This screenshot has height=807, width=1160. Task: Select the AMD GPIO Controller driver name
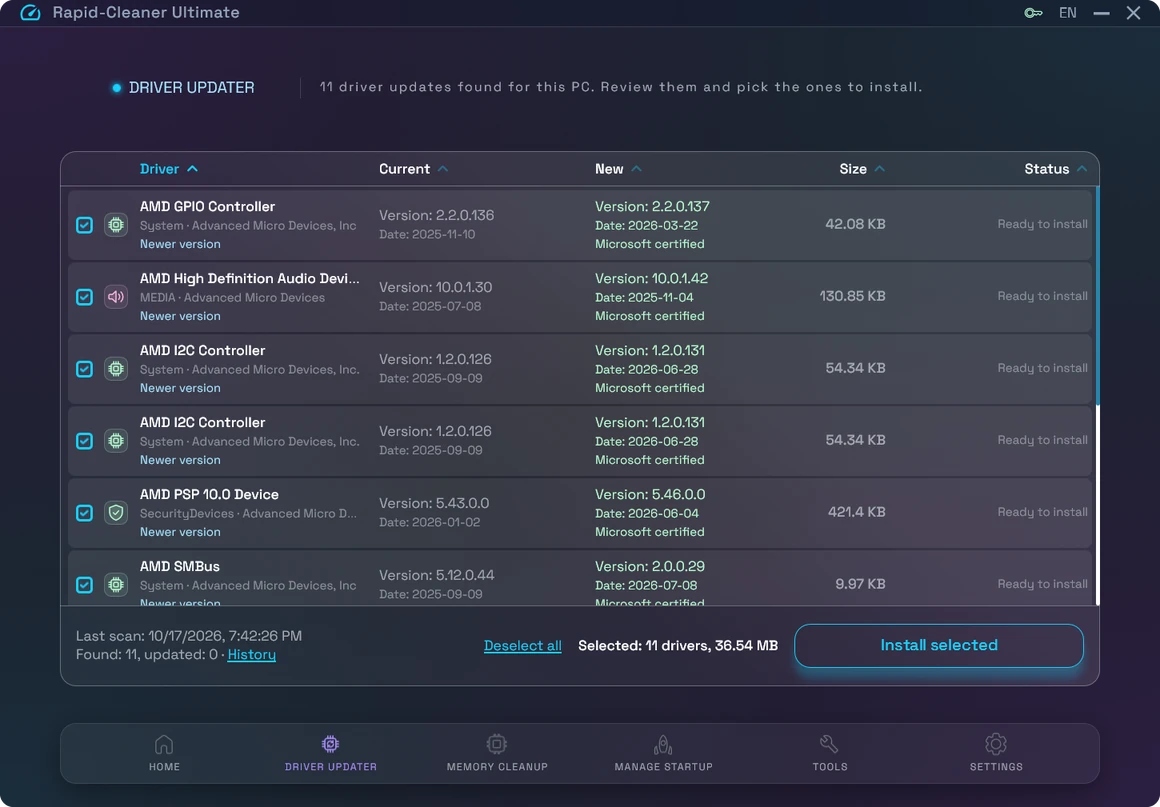(207, 206)
